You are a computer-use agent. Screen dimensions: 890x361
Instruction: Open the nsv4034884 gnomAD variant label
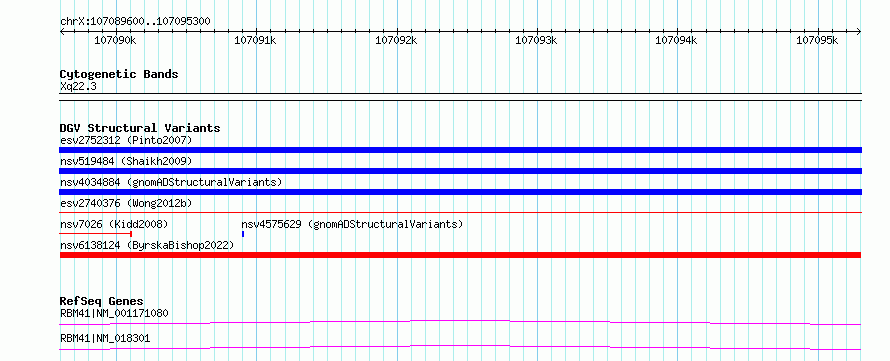(x=171, y=182)
